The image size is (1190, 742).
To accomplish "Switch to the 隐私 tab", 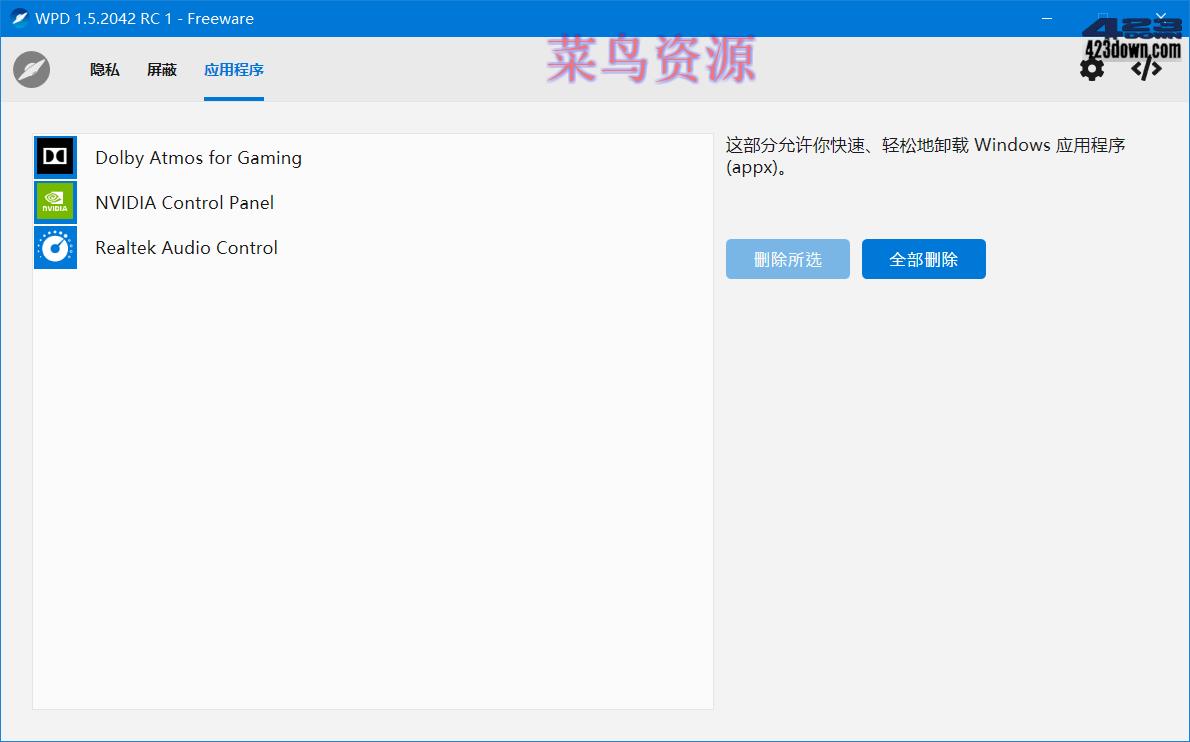I will point(104,69).
